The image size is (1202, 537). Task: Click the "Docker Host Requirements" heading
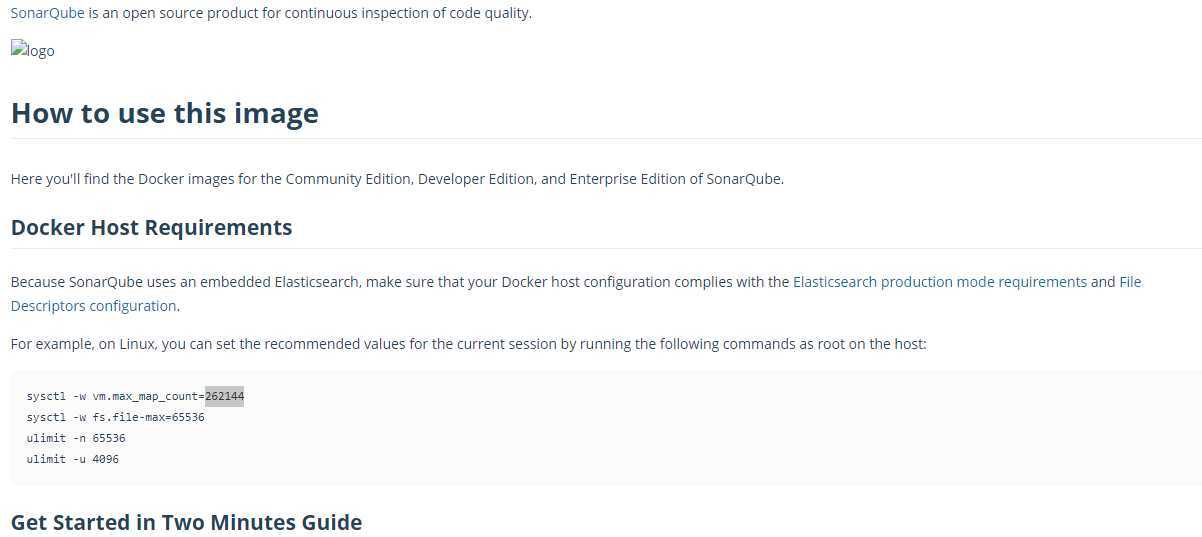pyautogui.click(x=151, y=227)
